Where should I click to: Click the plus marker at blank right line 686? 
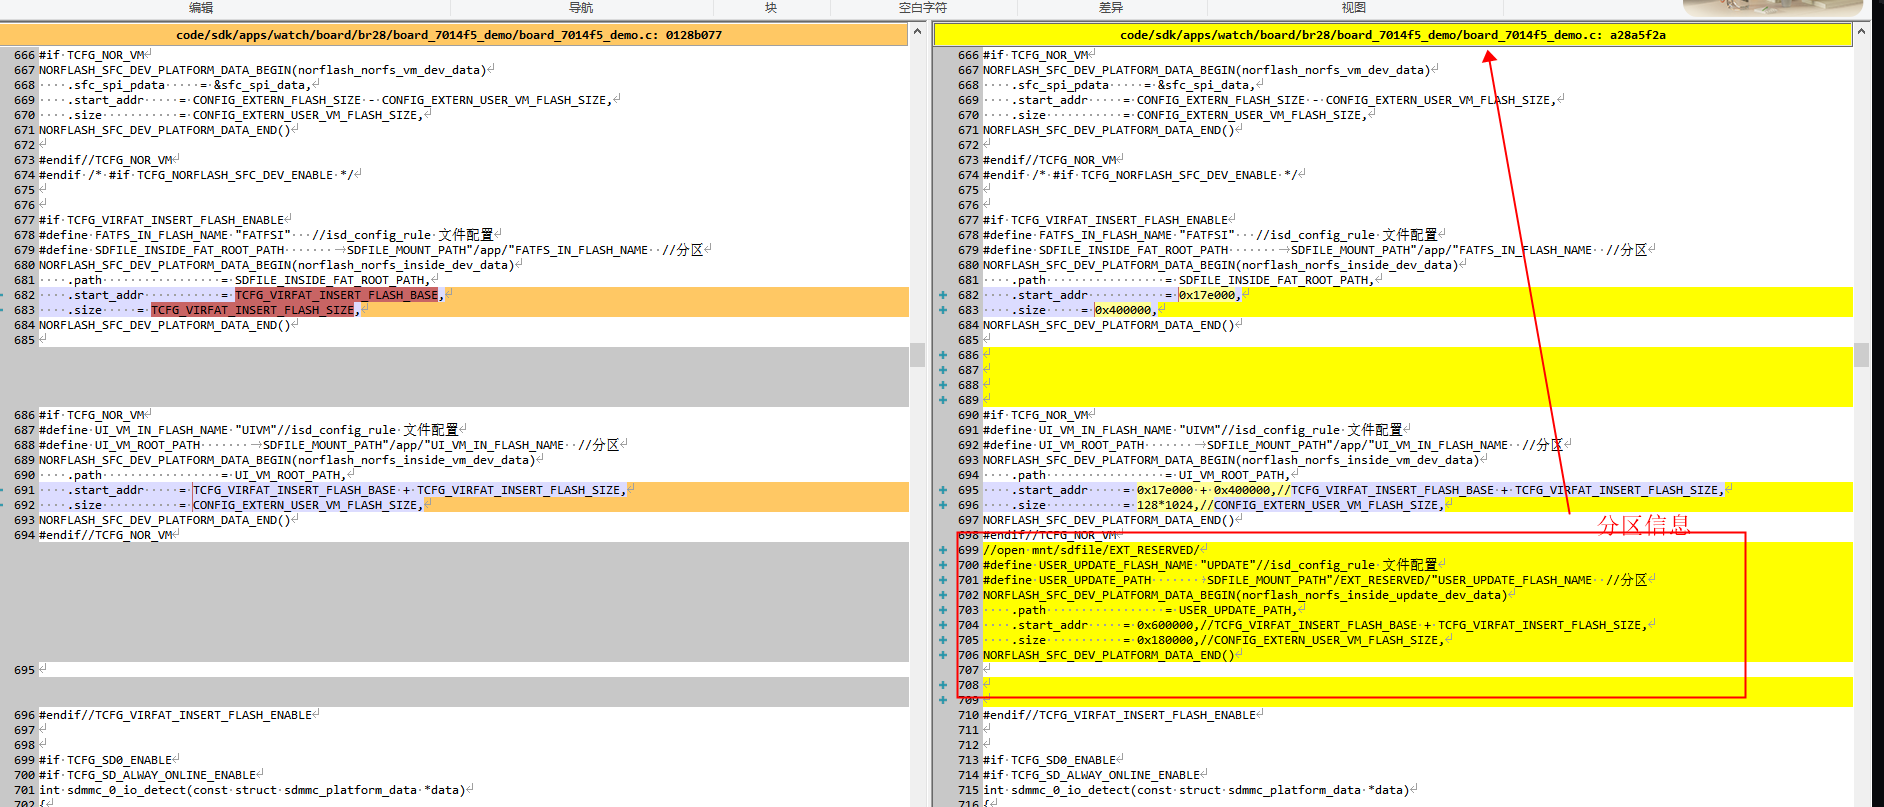tap(943, 355)
